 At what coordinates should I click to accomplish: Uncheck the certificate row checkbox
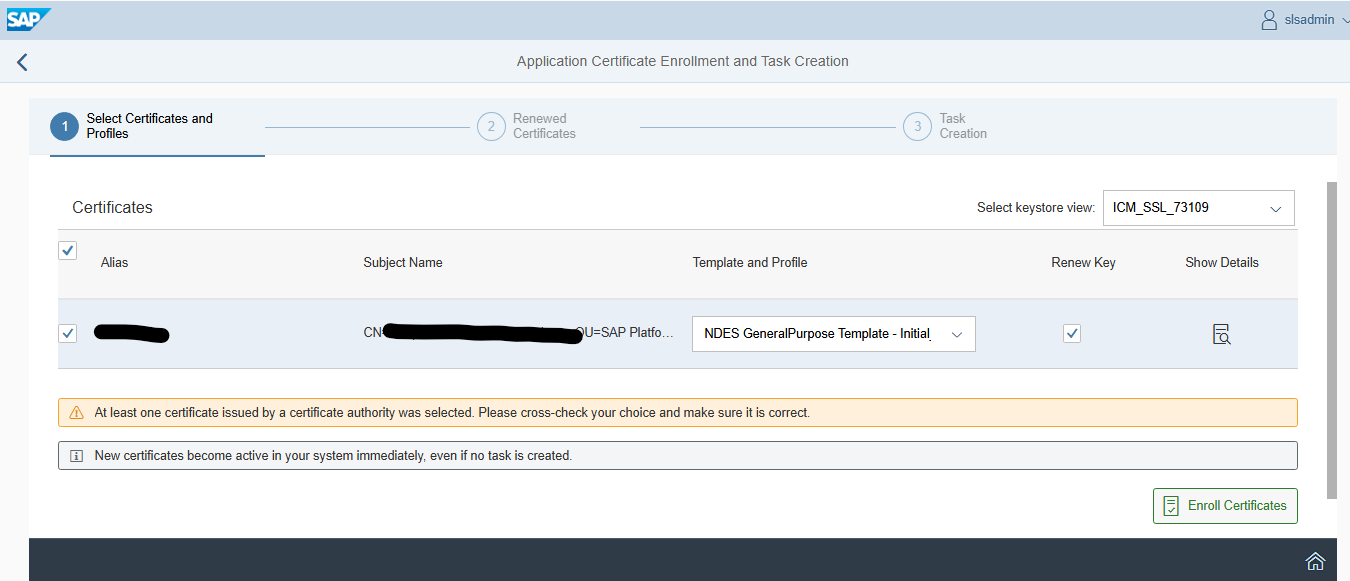pyautogui.click(x=68, y=333)
